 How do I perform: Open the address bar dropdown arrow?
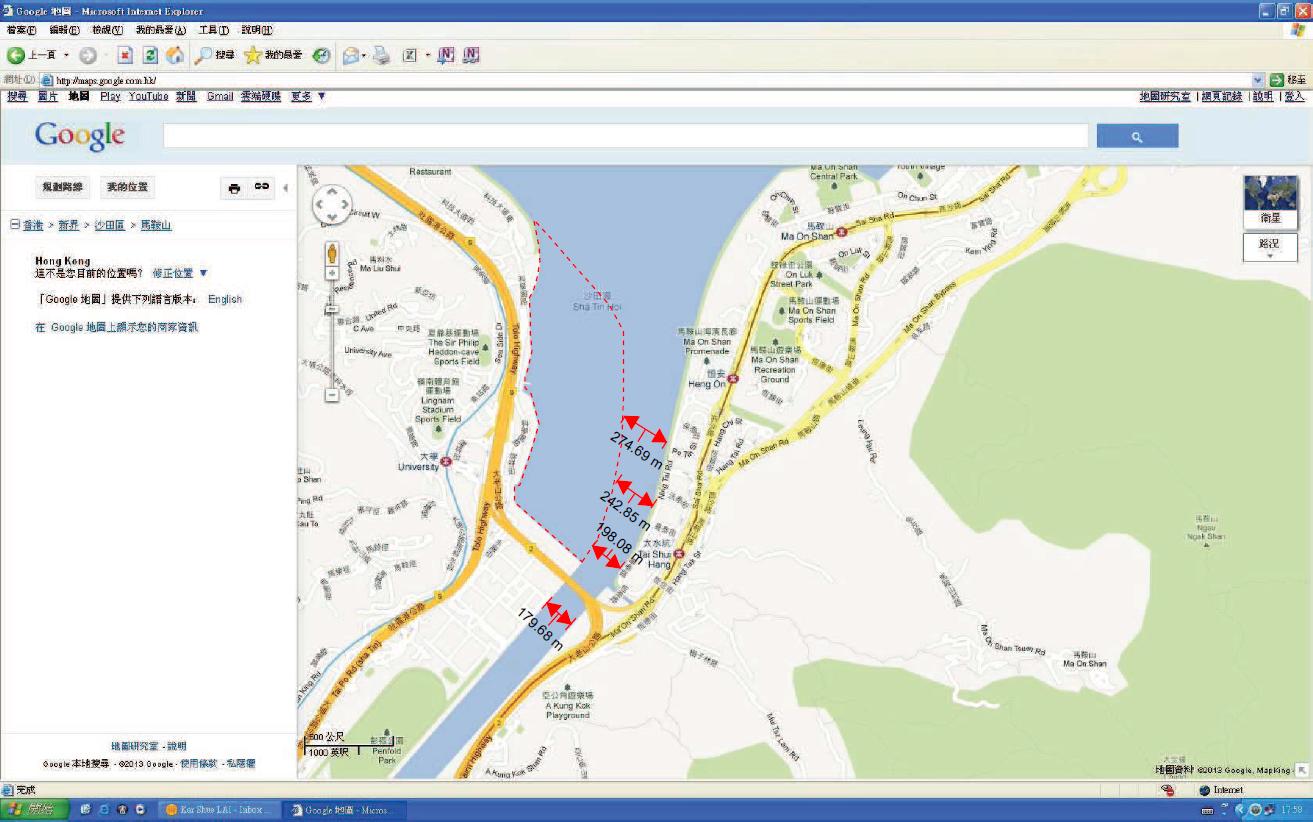point(1258,80)
